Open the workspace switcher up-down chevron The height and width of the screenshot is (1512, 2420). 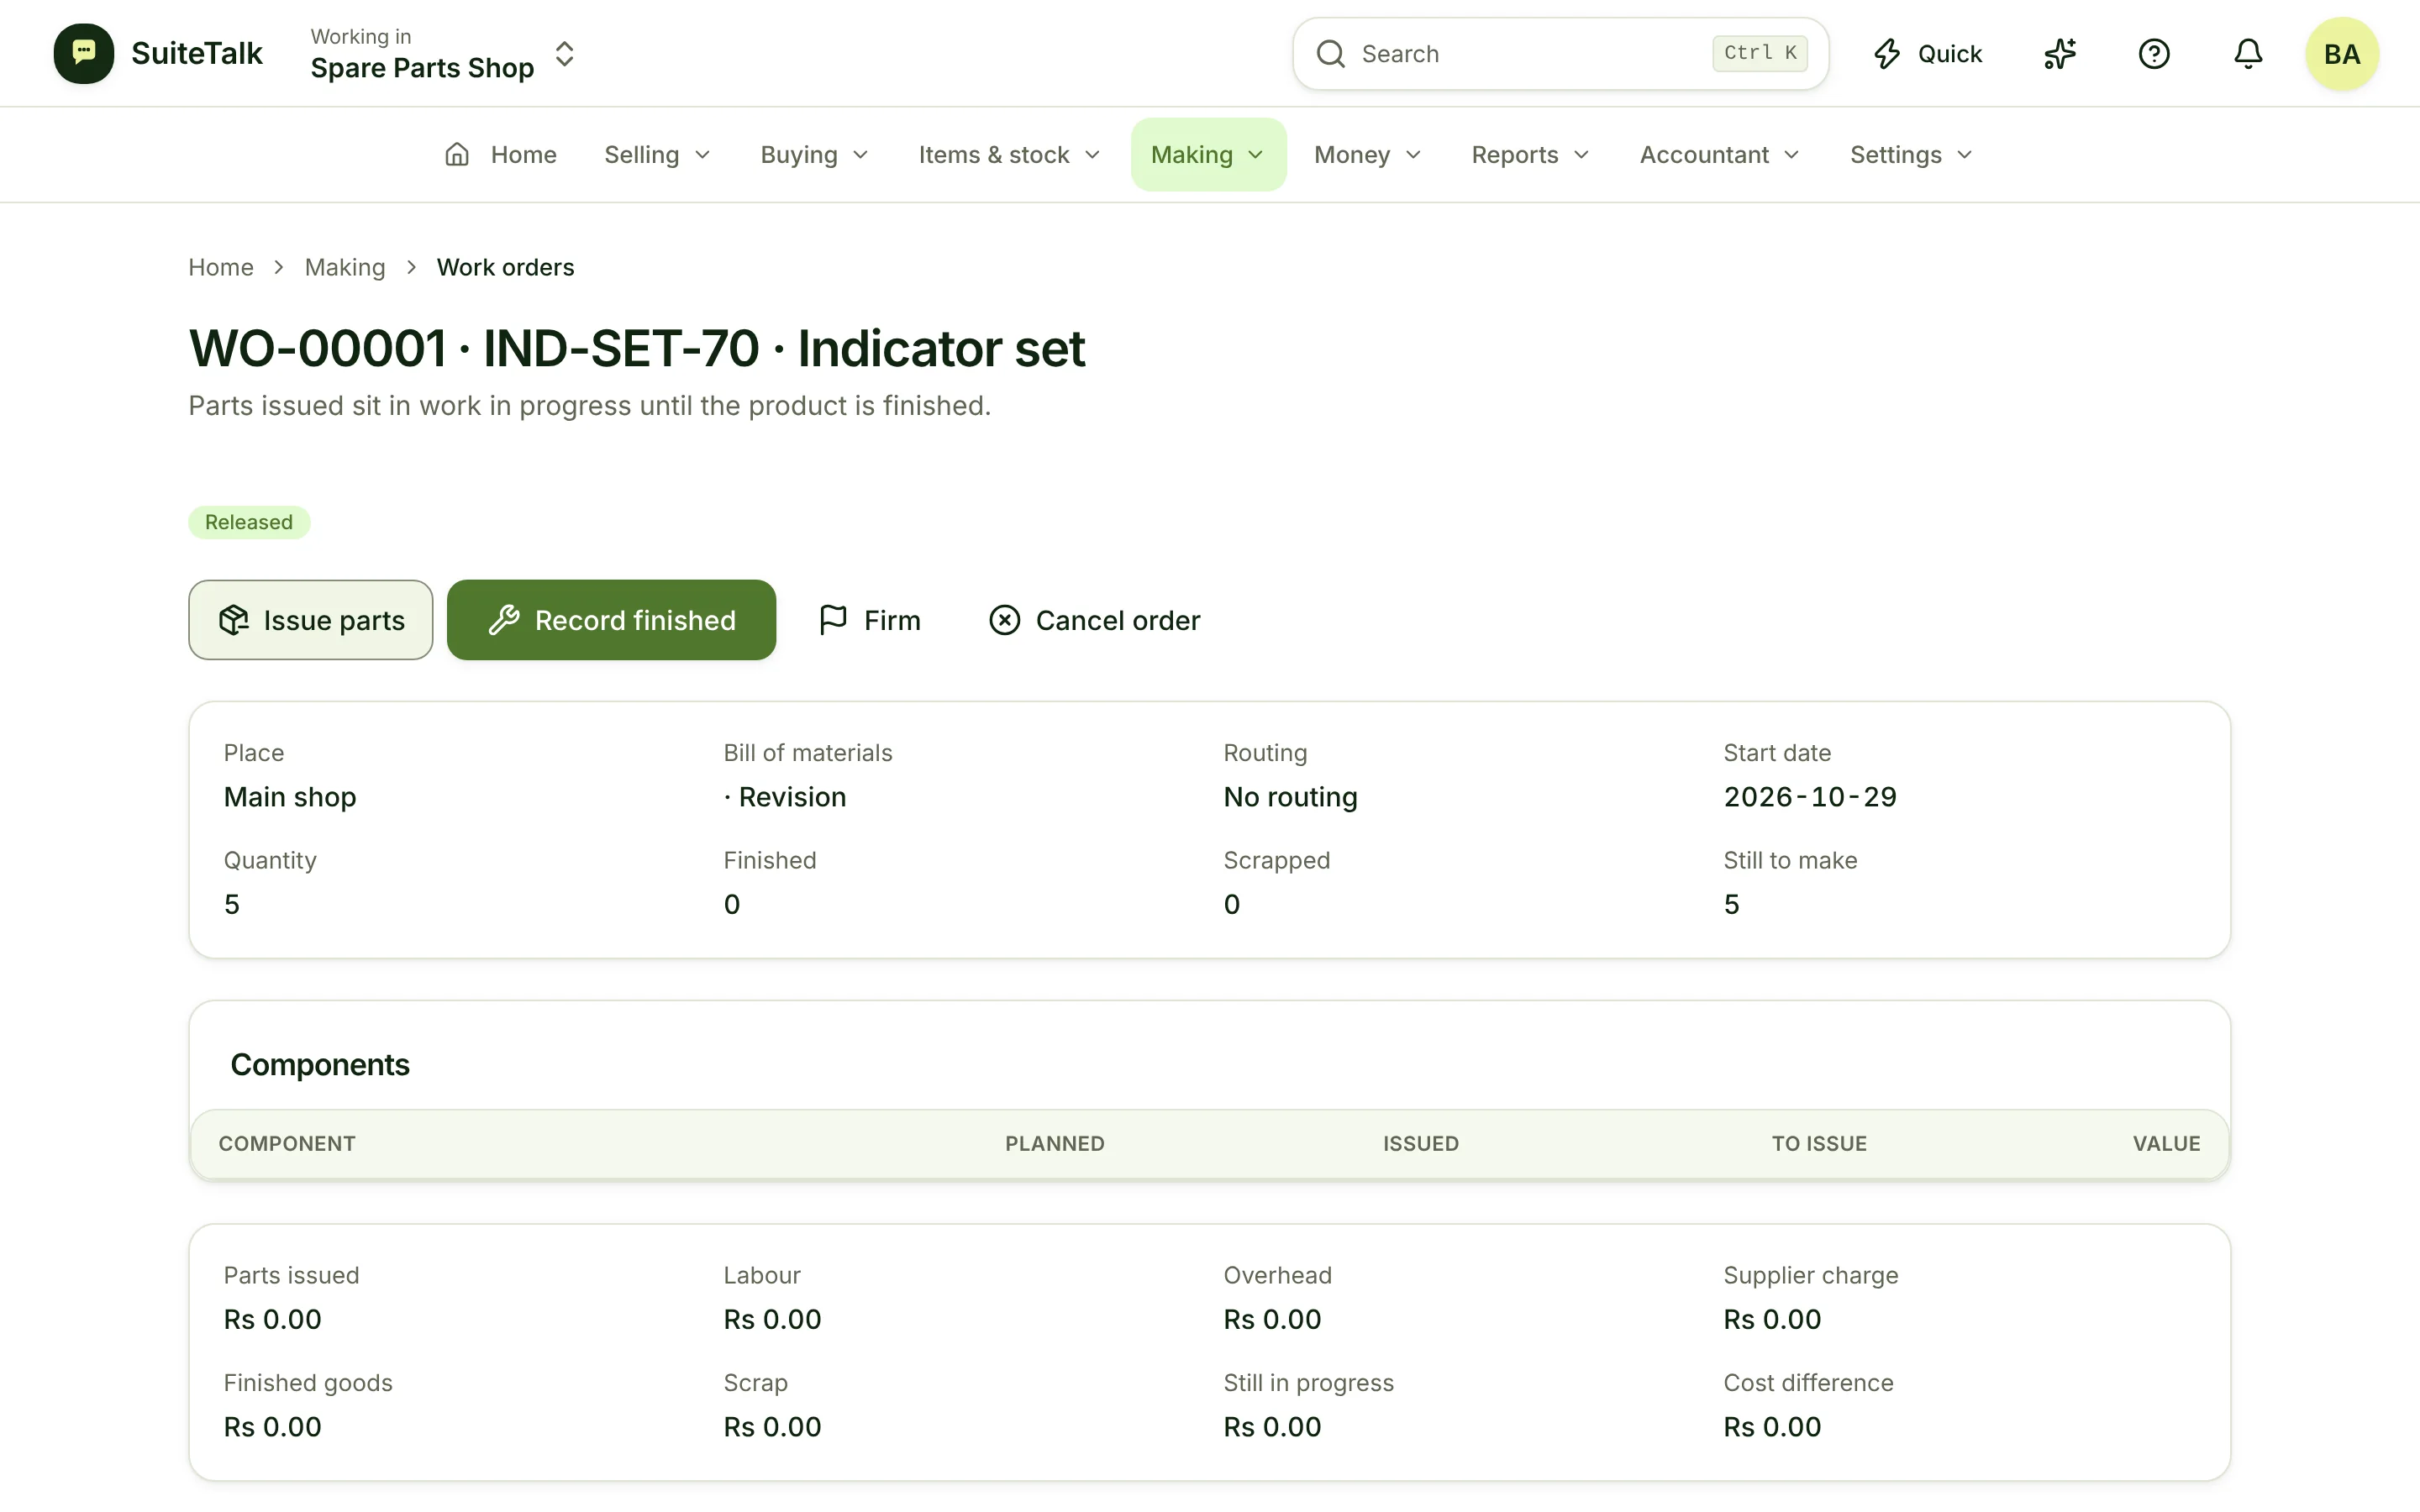(565, 54)
